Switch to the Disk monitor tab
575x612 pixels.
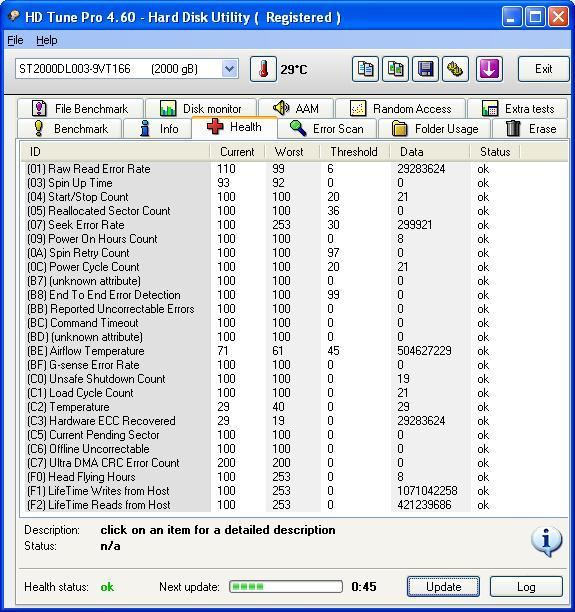(201, 108)
